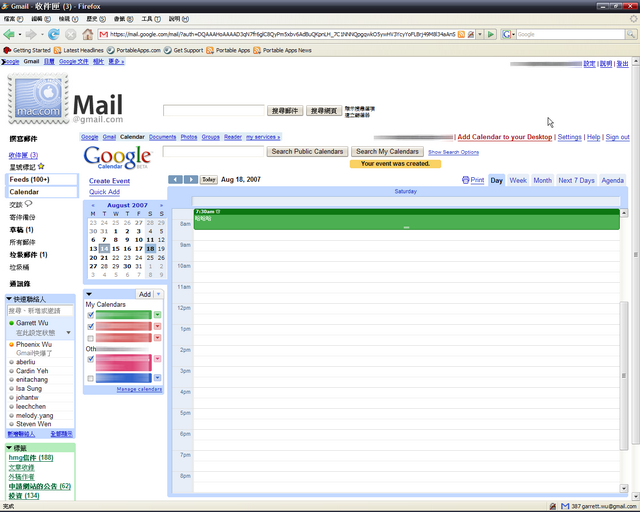Viewport: 640px width, 512px height.
Task: Click the Firefox back arrow button
Action: pyautogui.click(x=9, y=35)
